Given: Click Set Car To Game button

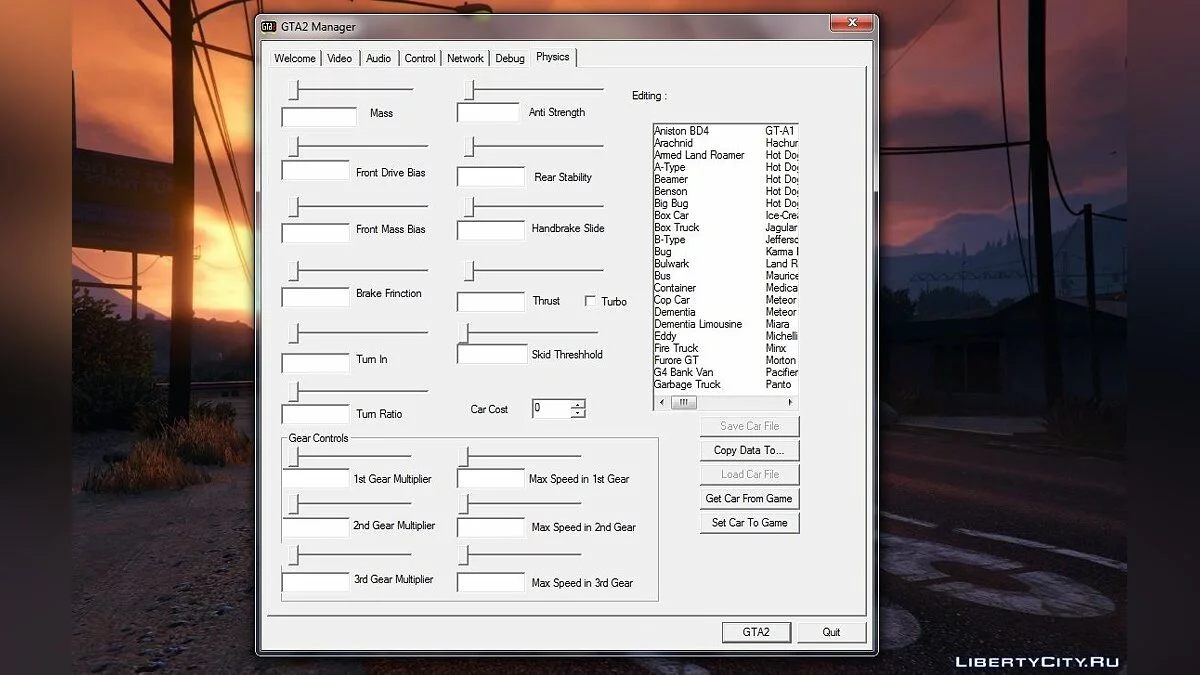Looking at the screenshot, I should 749,522.
